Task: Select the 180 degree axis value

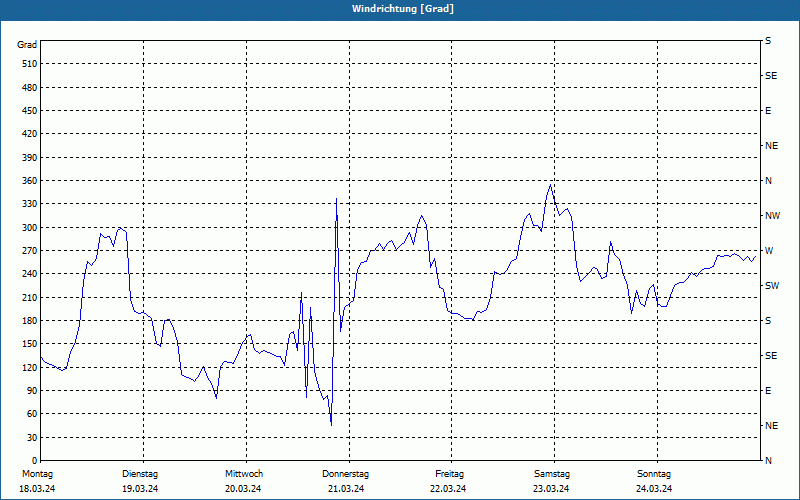Action: [x=30, y=321]
